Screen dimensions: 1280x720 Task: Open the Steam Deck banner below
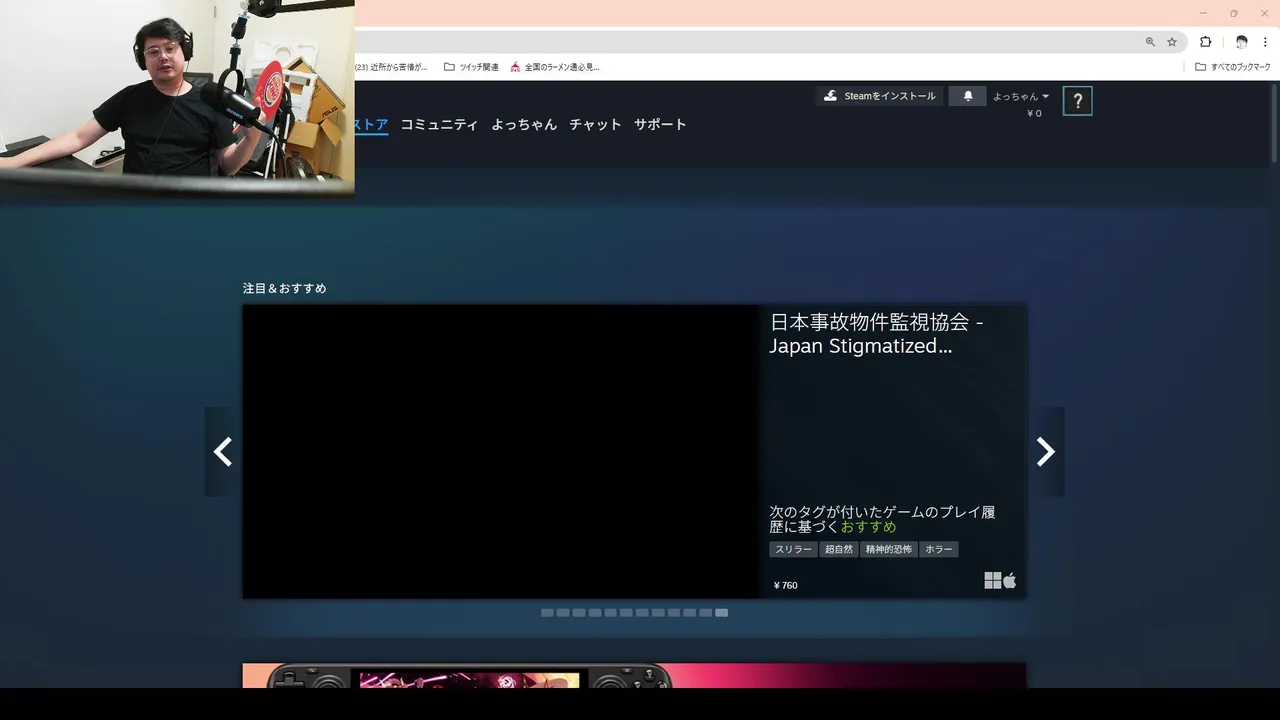634,675
